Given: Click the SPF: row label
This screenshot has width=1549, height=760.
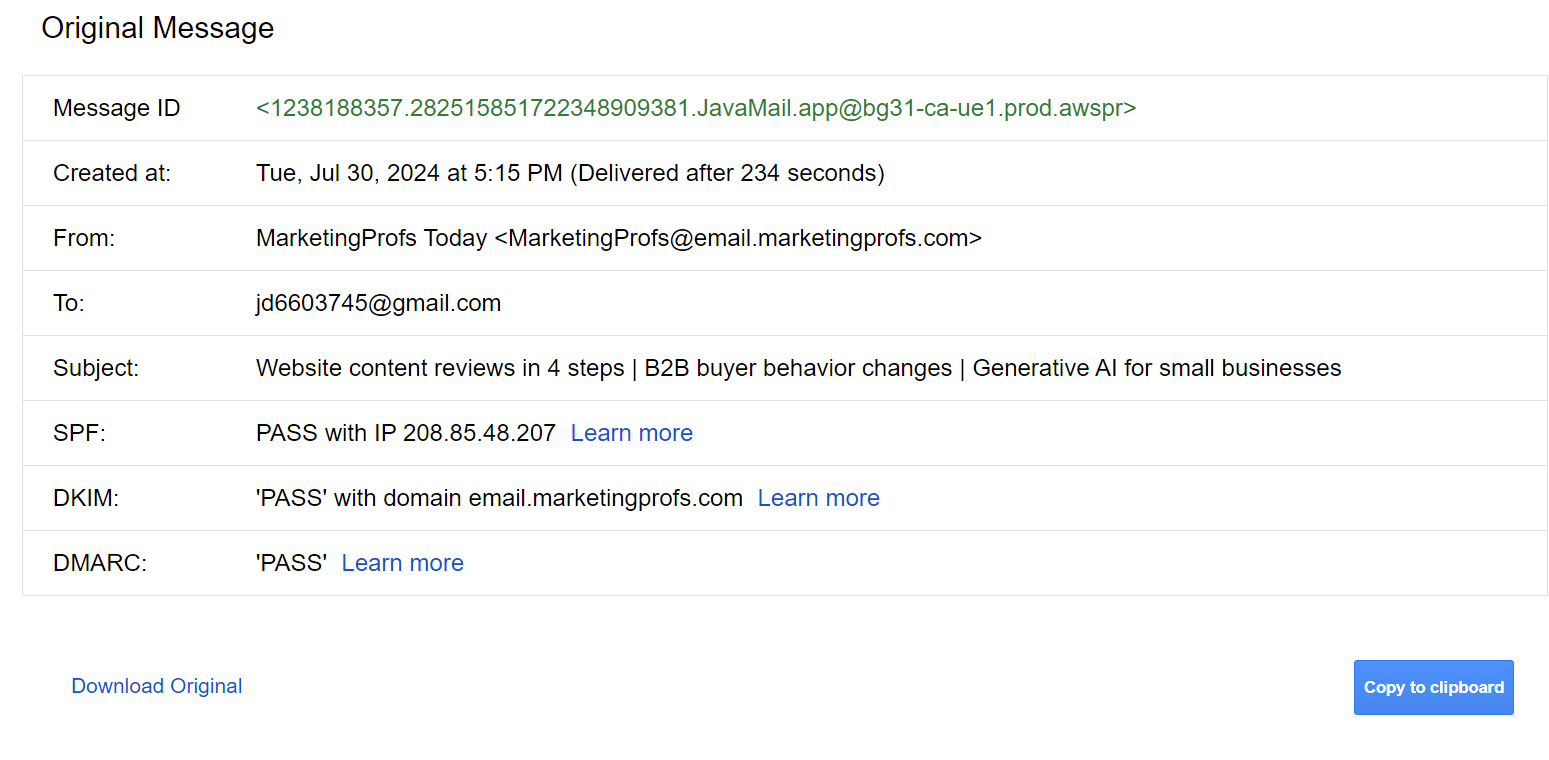Looking at the screenshot, I should 79,433.
